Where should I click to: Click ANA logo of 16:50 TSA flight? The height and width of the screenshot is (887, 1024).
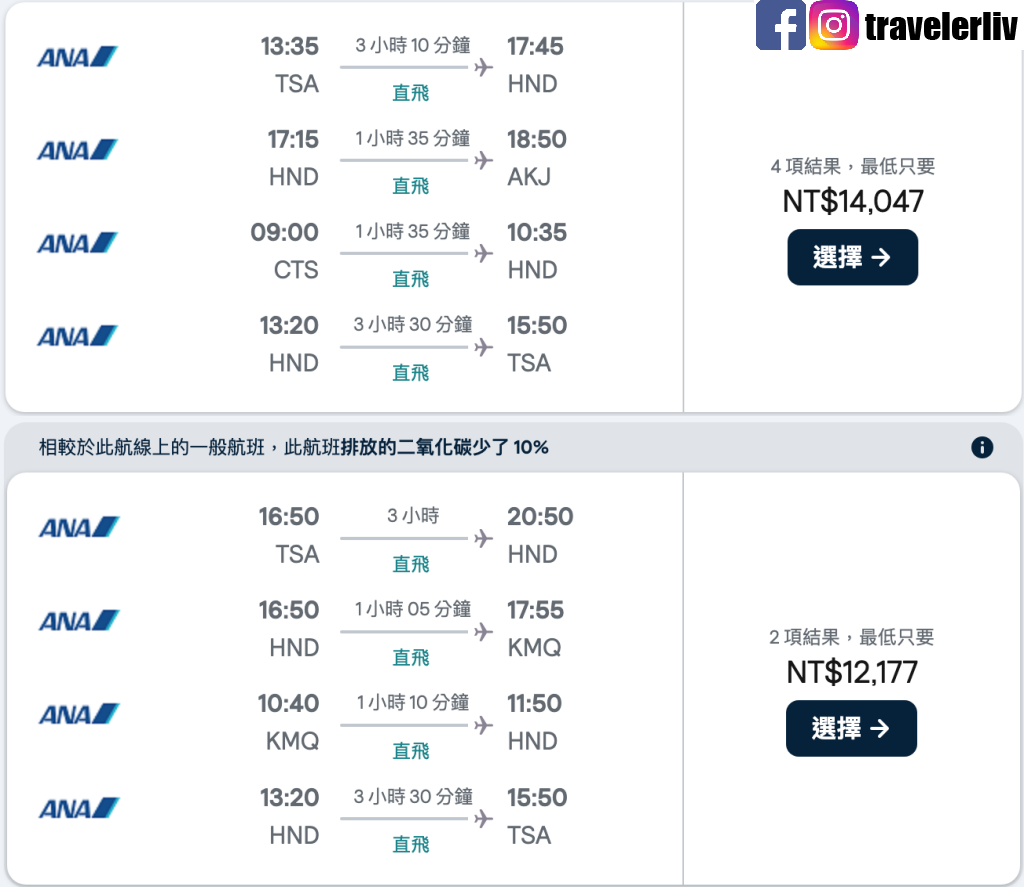[x=79, y=527]
